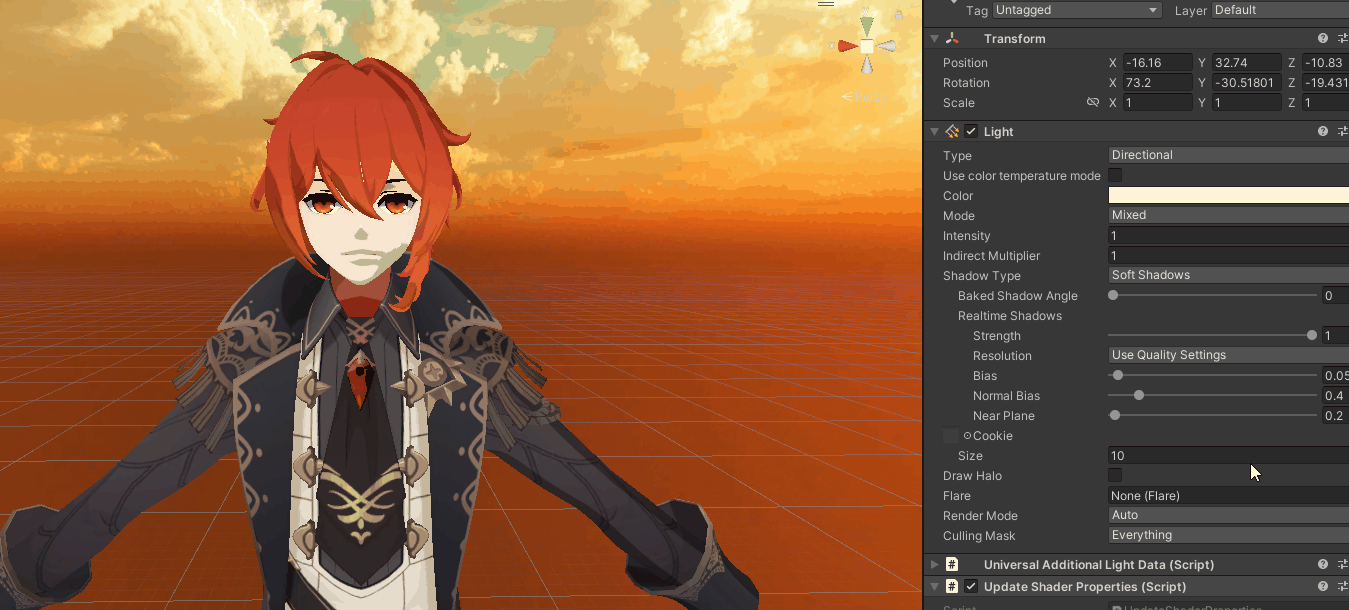Open presets for Update Shader Properties script
Screen dimensions: 1349x610
coord(1343,586)
